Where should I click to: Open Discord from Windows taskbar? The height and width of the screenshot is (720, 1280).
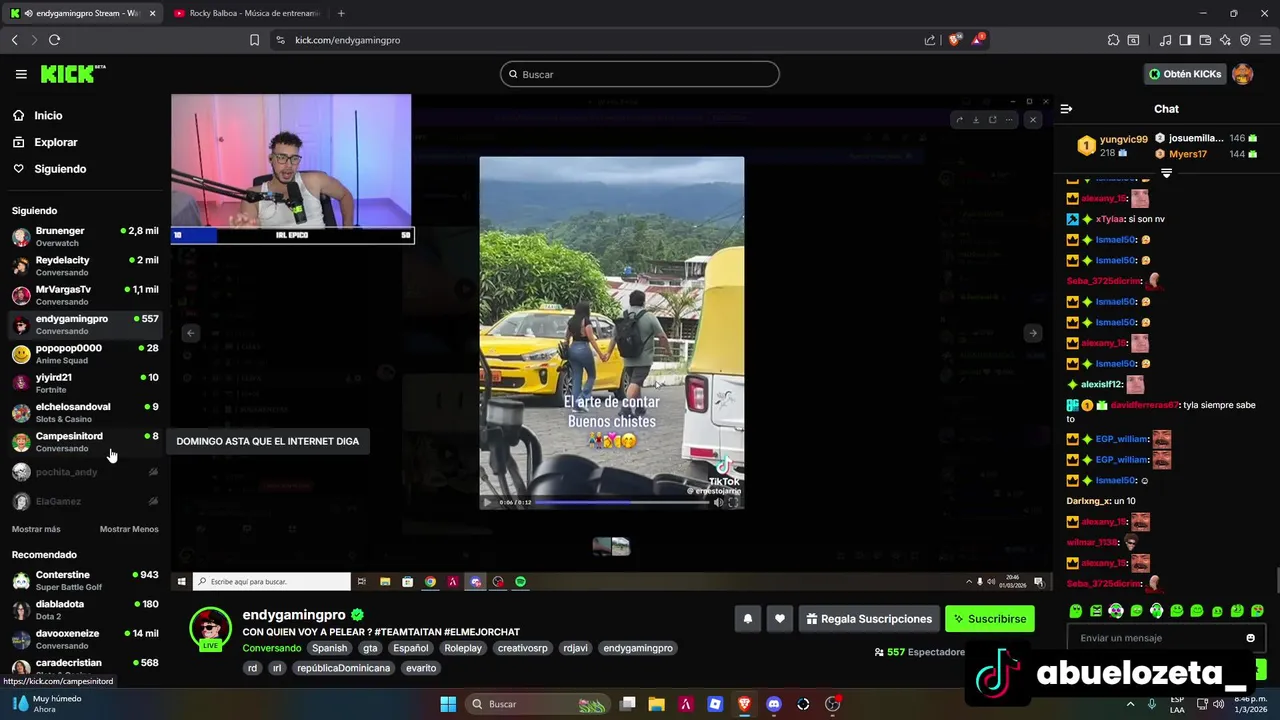coord(773,704)
